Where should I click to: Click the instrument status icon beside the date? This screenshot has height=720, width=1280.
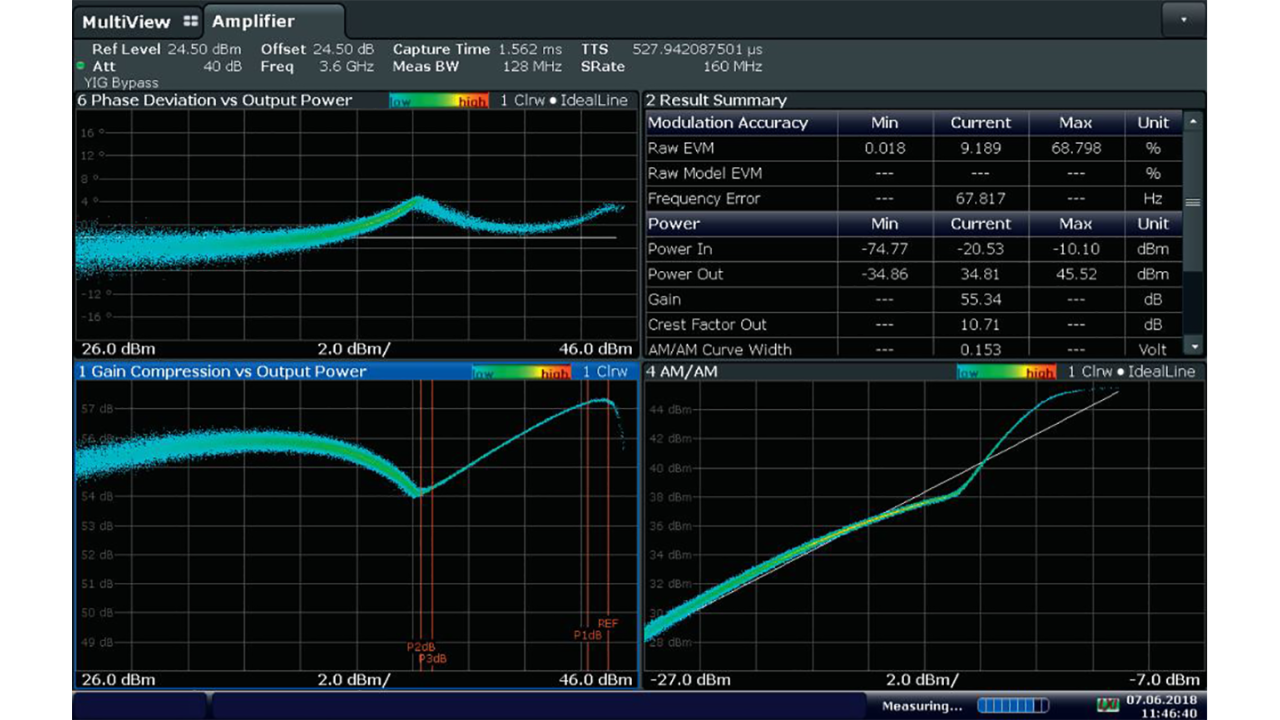[1107, 706]
